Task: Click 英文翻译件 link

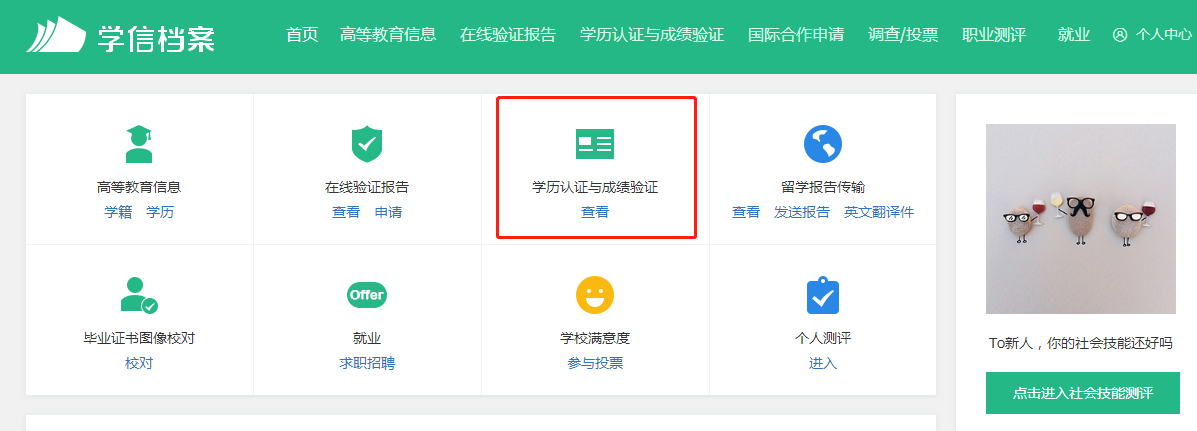Action: pyautogui.click(x=879, y=212)
